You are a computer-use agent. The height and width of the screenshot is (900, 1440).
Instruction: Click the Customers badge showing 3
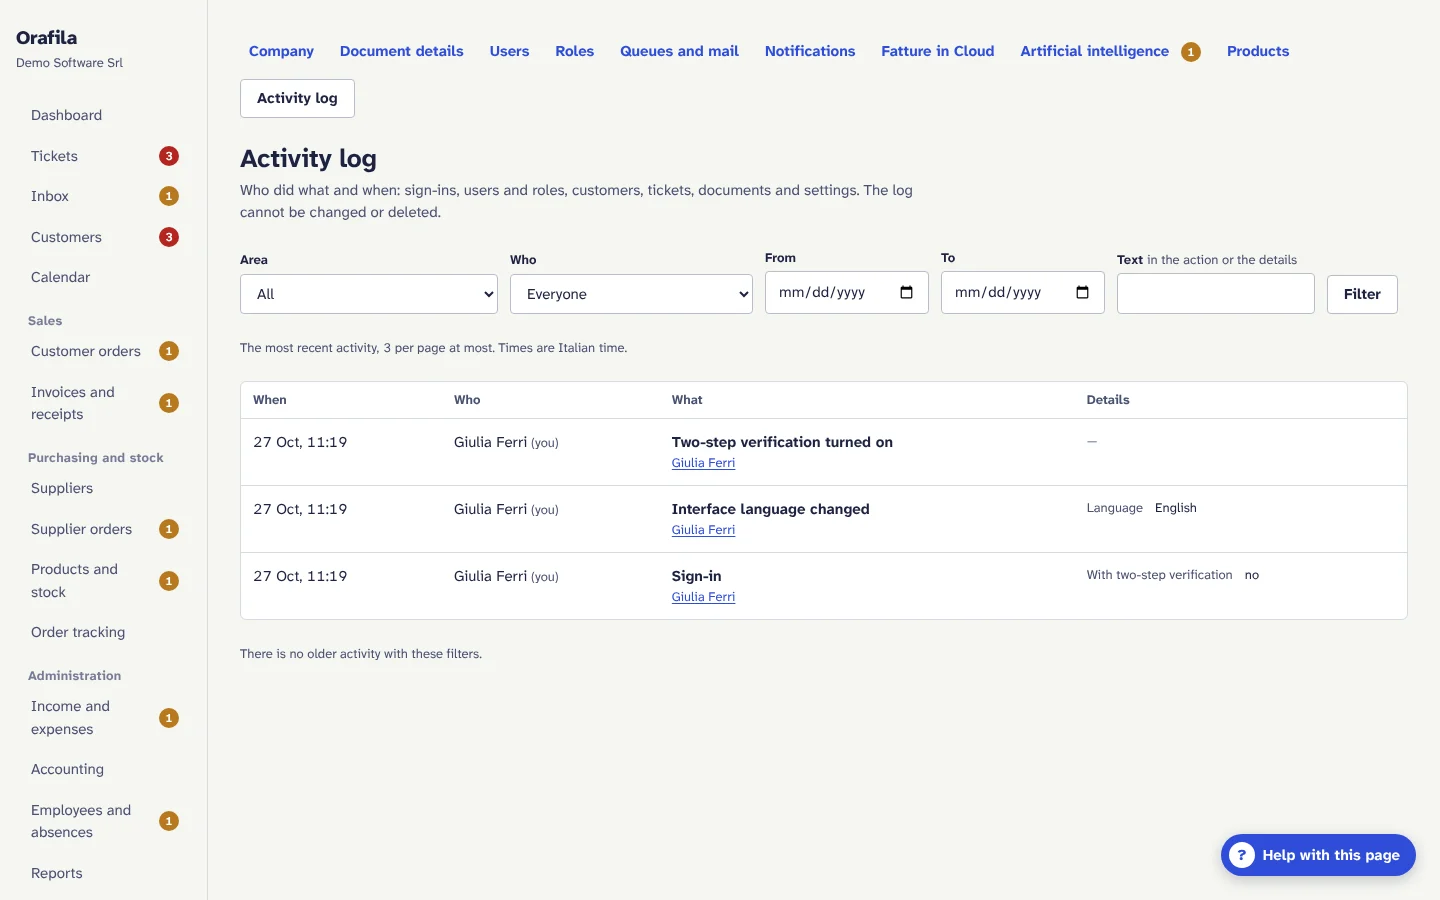click(169, 237)
